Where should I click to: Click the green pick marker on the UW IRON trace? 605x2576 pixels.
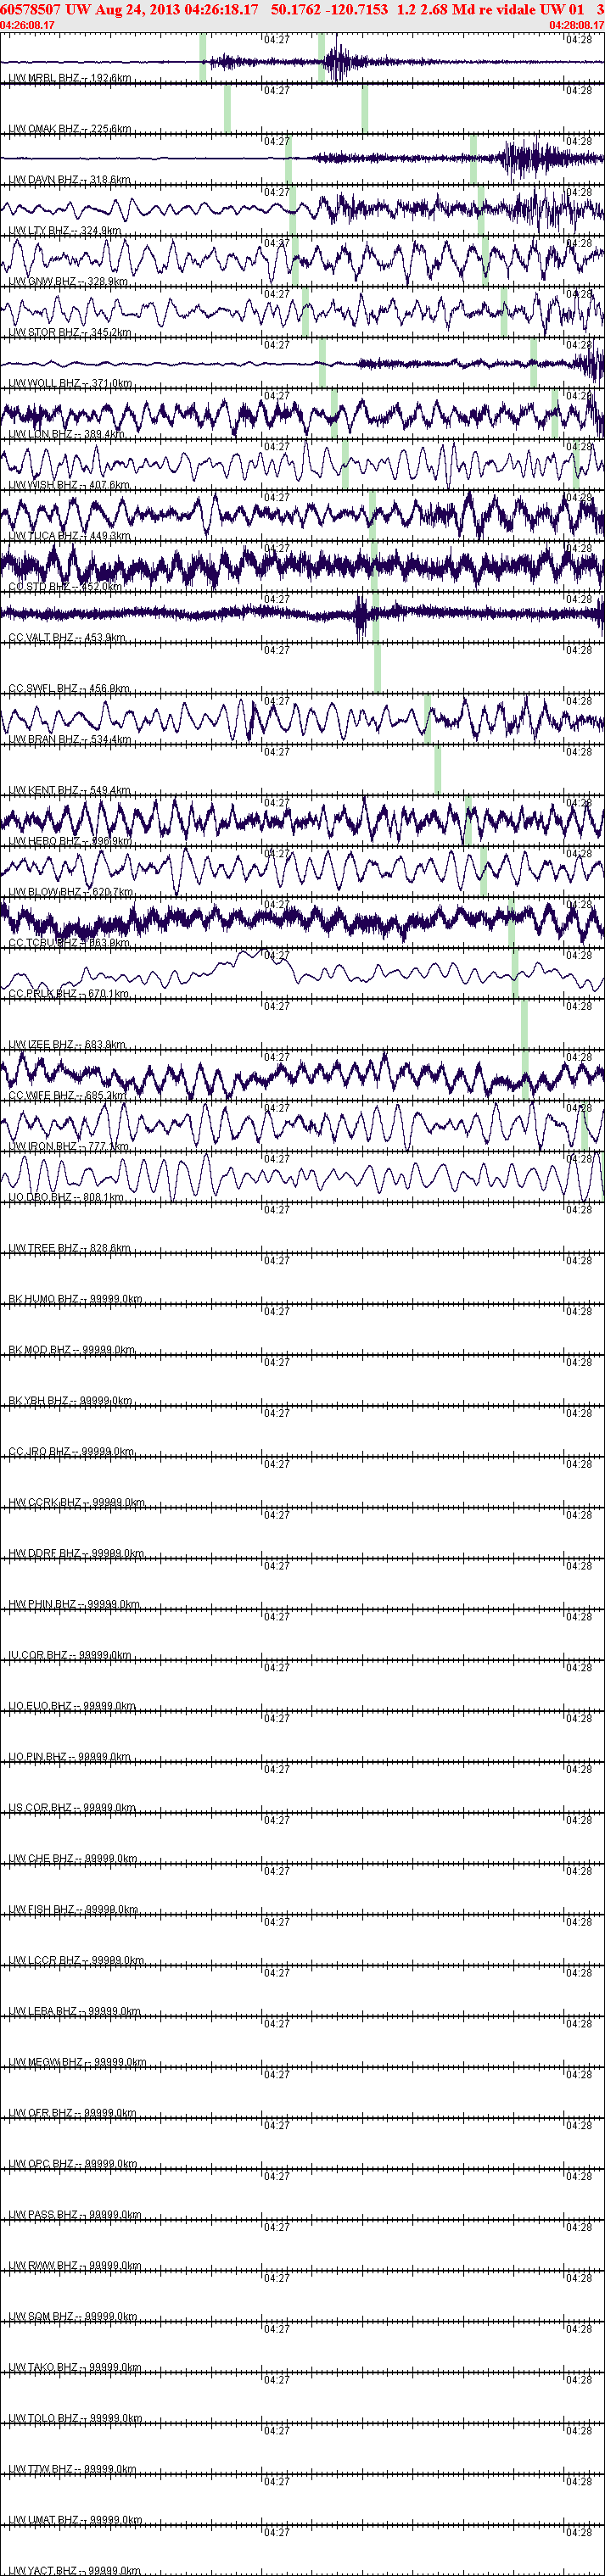[x=585, y=1126]
